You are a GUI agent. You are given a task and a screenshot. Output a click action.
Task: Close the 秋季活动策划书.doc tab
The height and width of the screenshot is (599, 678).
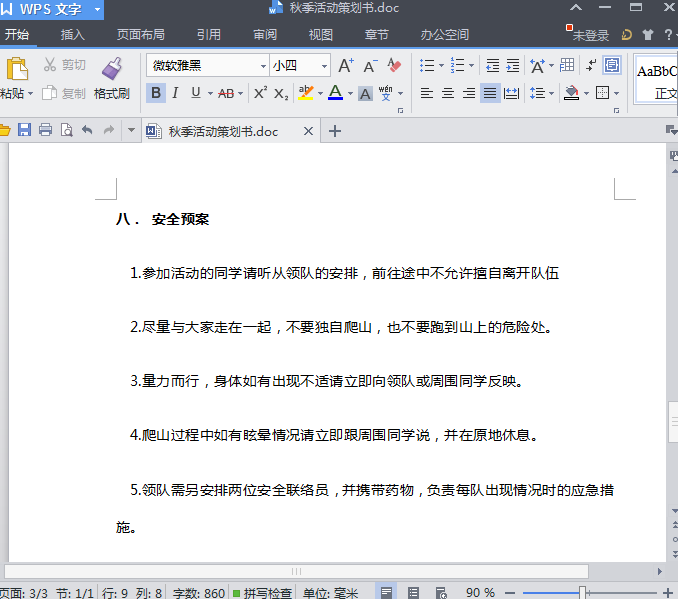[x=308, y=131]
